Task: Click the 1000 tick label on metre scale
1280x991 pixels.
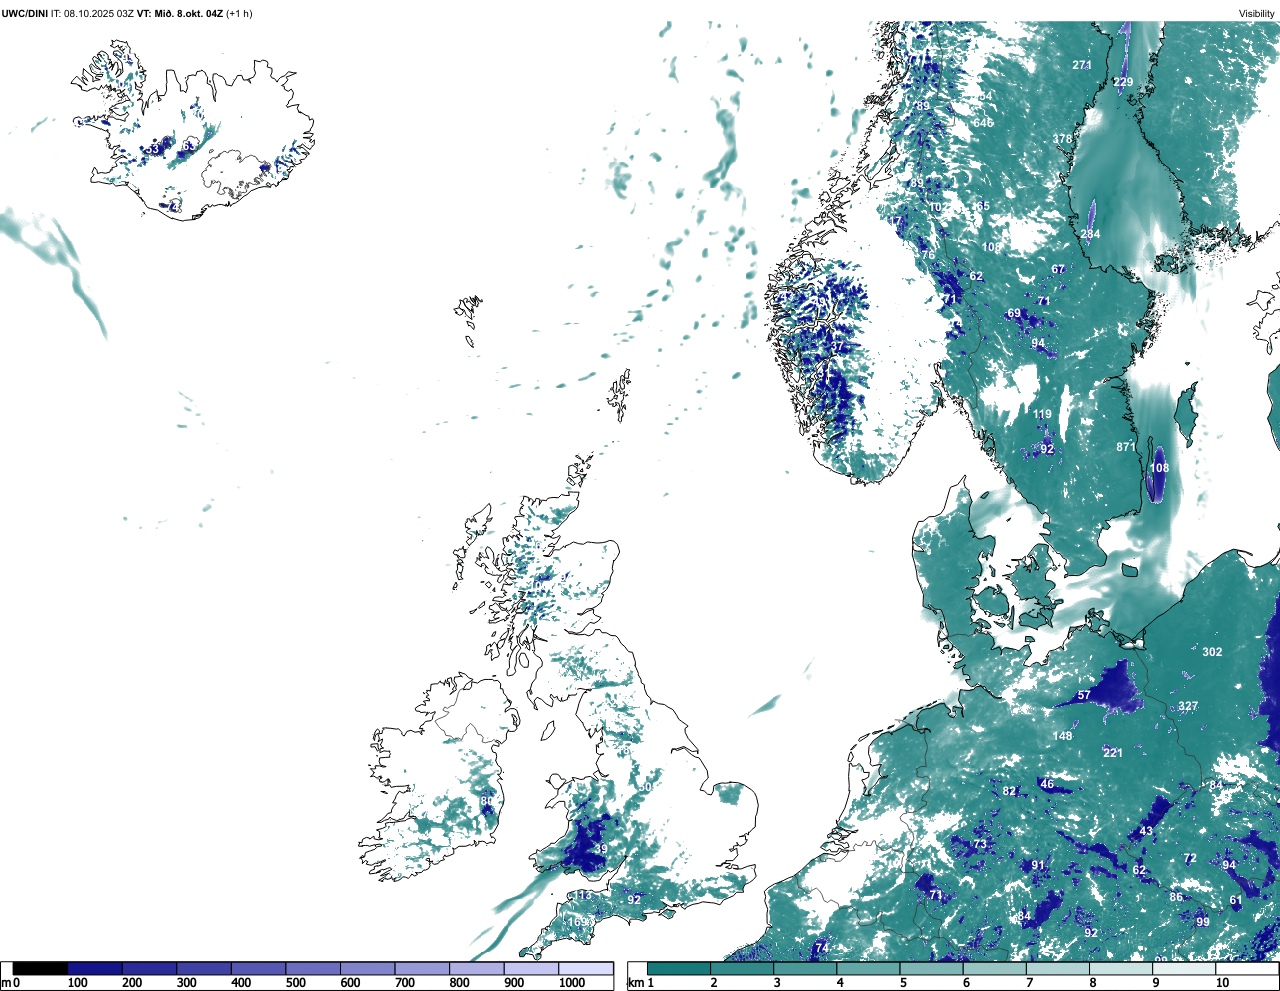Action: 571,983
